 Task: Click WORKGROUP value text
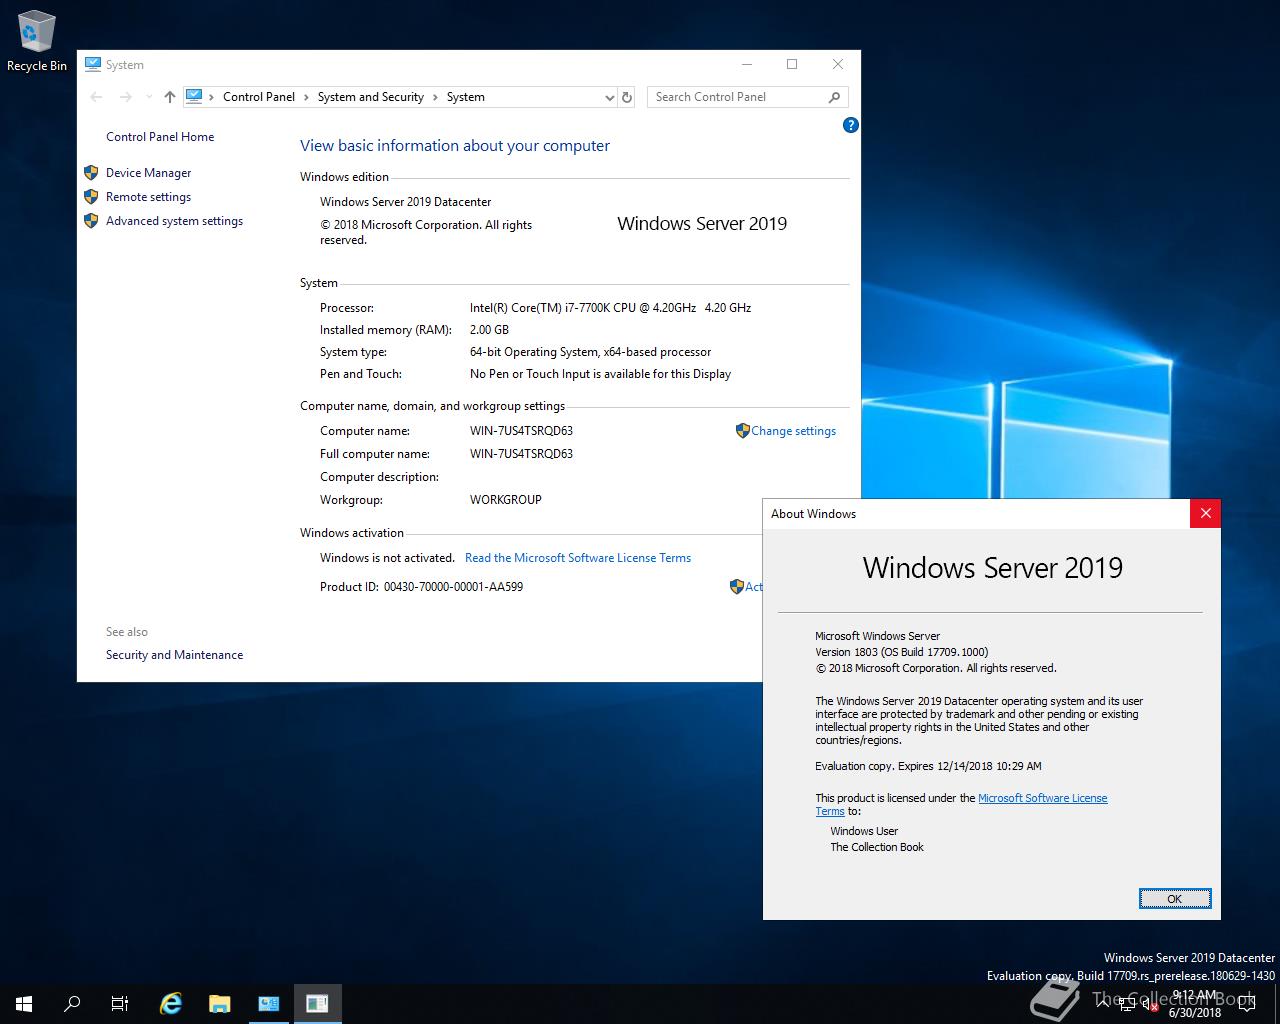(506, 500)
